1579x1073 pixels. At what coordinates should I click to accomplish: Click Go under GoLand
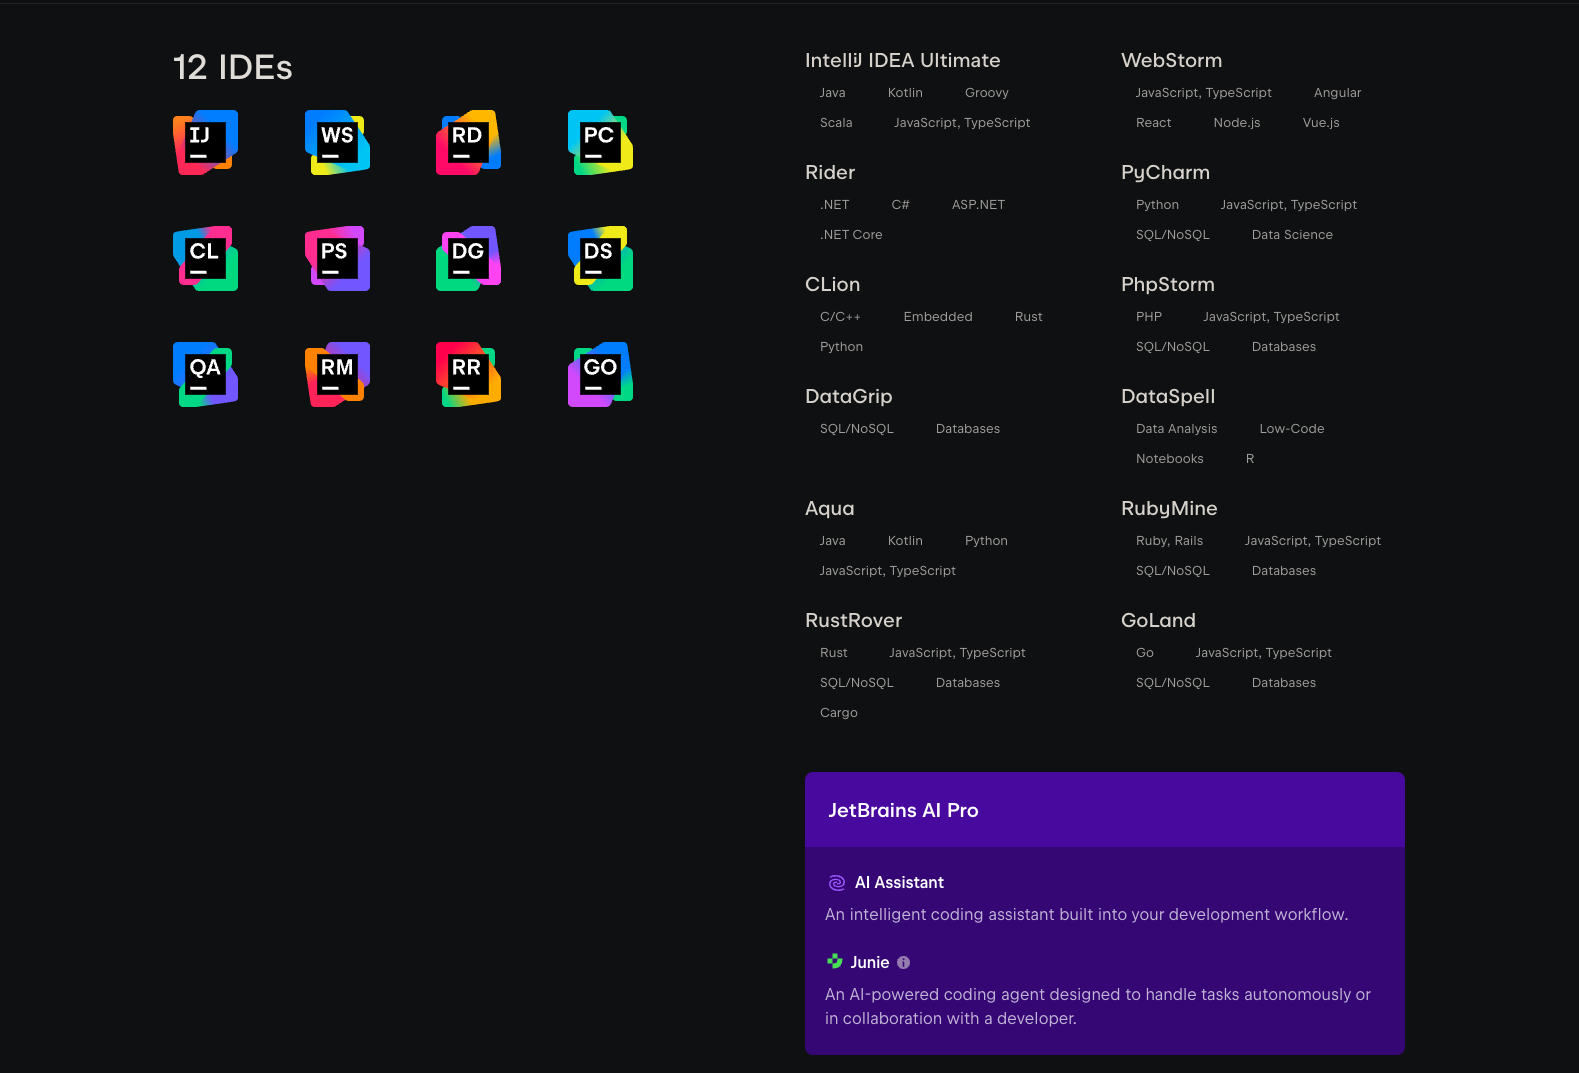tap(1145, 653)
